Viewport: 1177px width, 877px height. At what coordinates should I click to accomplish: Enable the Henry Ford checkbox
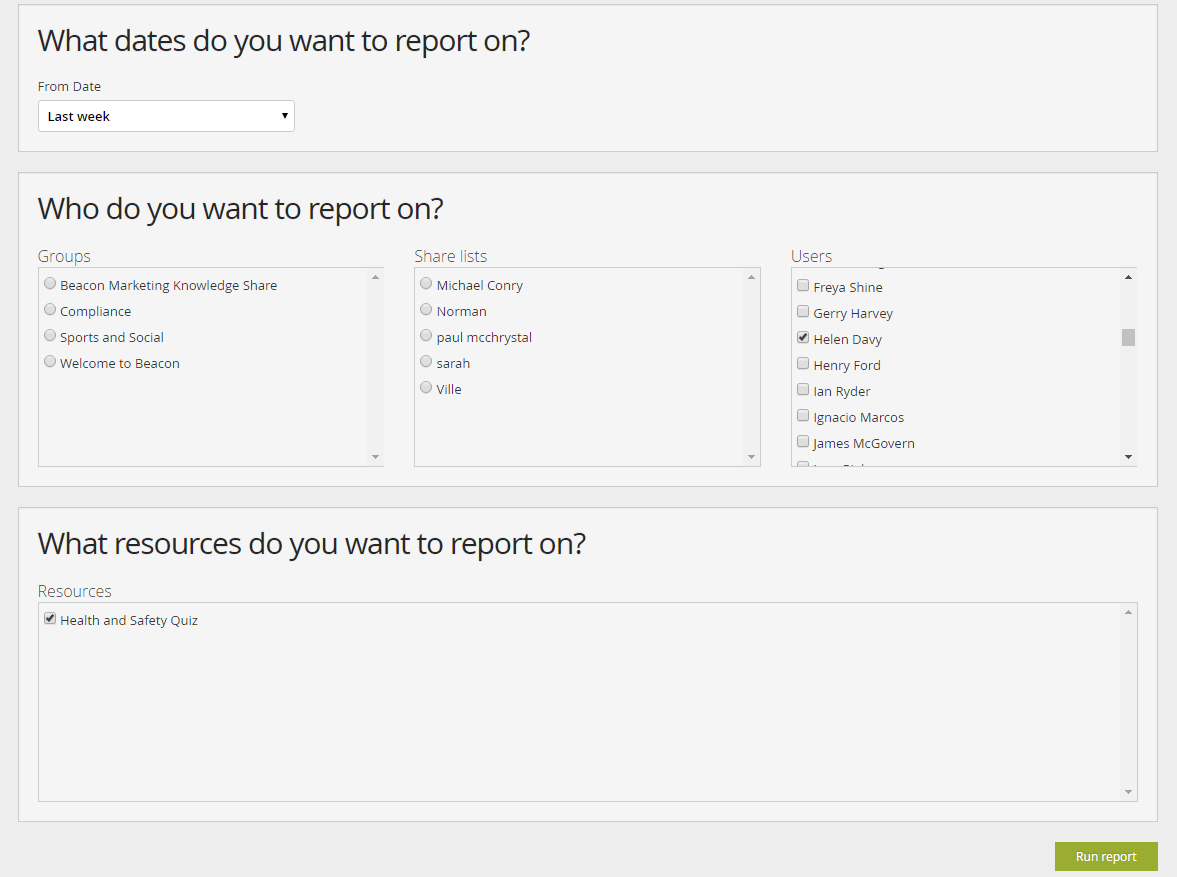tap(803, 364)
